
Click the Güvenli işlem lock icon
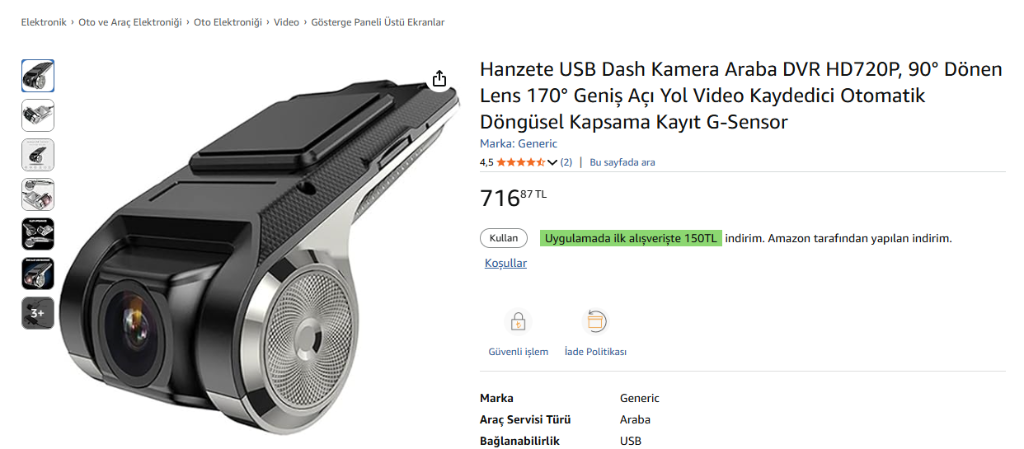[x=518, y=322]
